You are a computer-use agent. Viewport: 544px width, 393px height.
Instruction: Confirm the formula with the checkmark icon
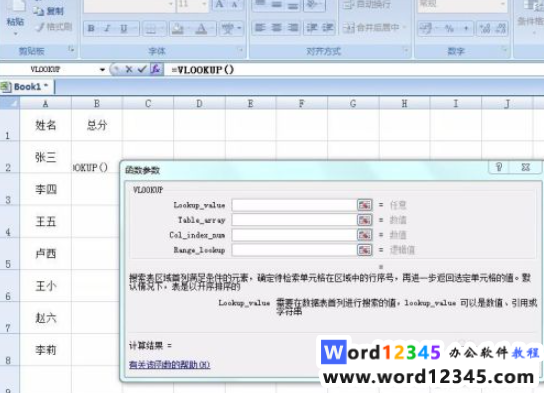[141, 70]
